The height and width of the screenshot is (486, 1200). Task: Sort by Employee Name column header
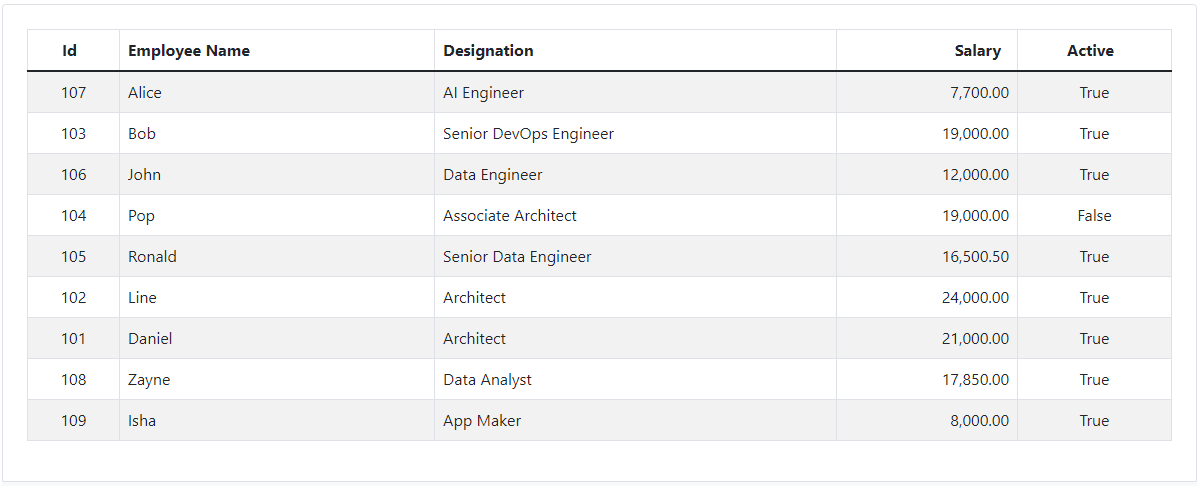189,51
